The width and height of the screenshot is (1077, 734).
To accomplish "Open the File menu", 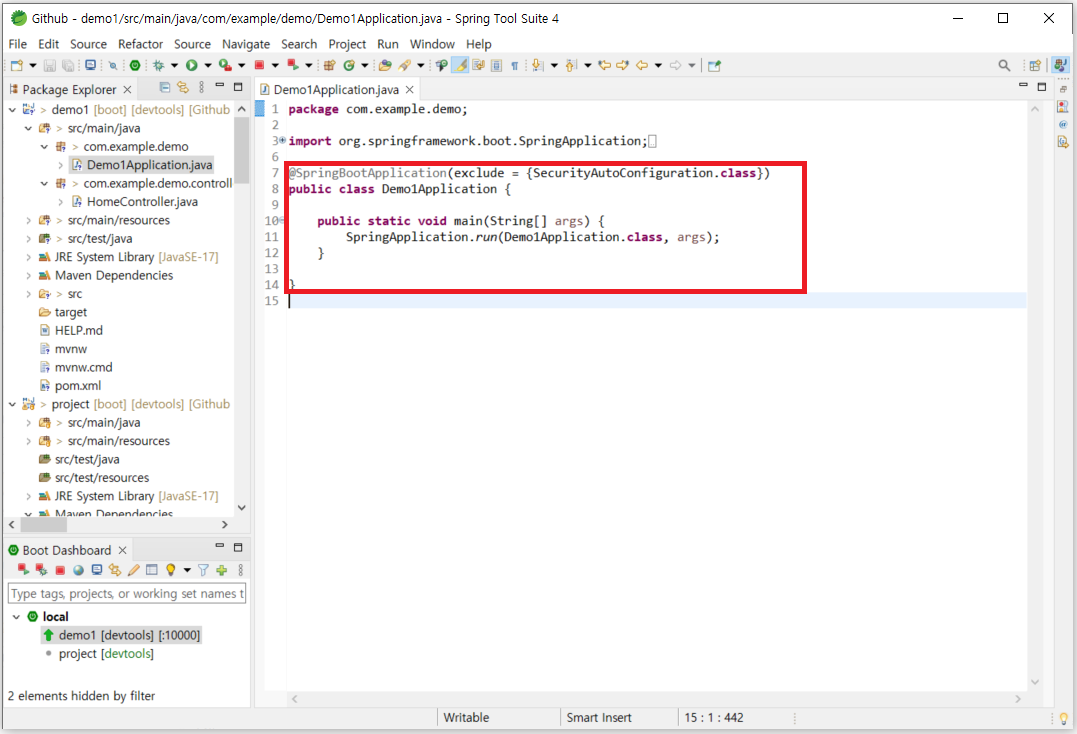I will (18, 44).
